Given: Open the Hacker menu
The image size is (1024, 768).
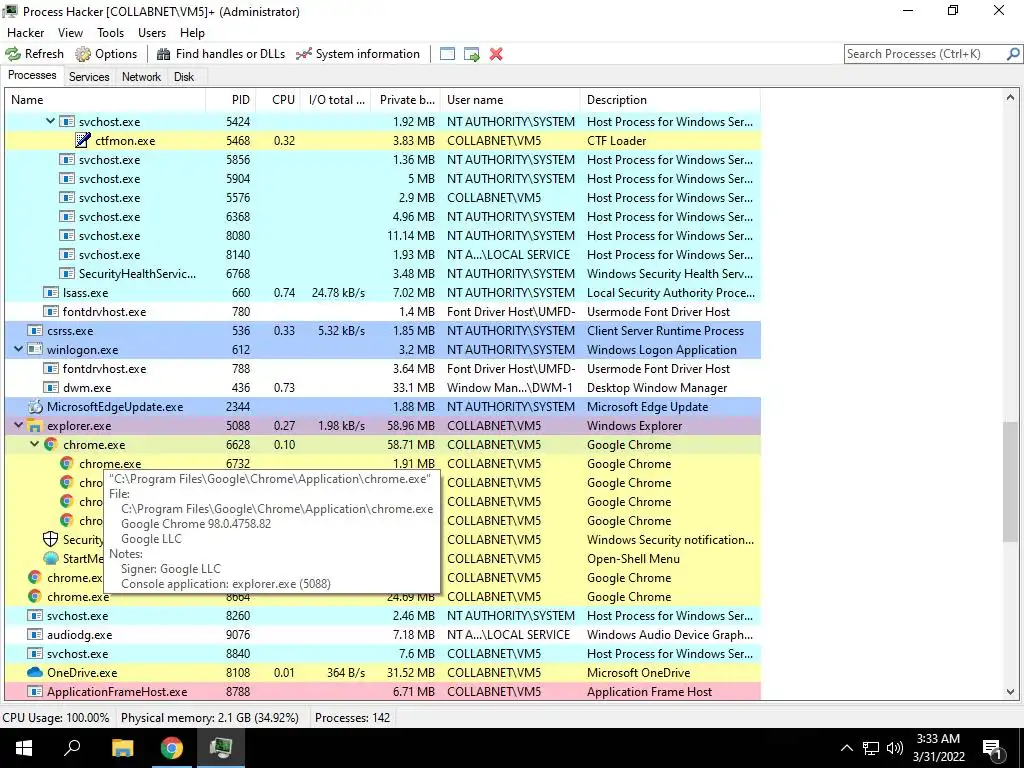Looking at the screenshot, I should coord(25,33).
